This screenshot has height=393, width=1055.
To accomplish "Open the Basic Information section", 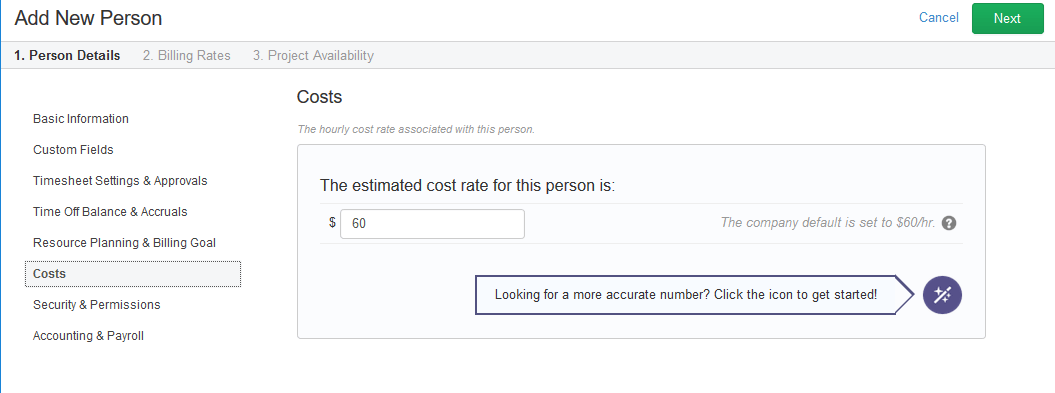I will pos(81,118).
